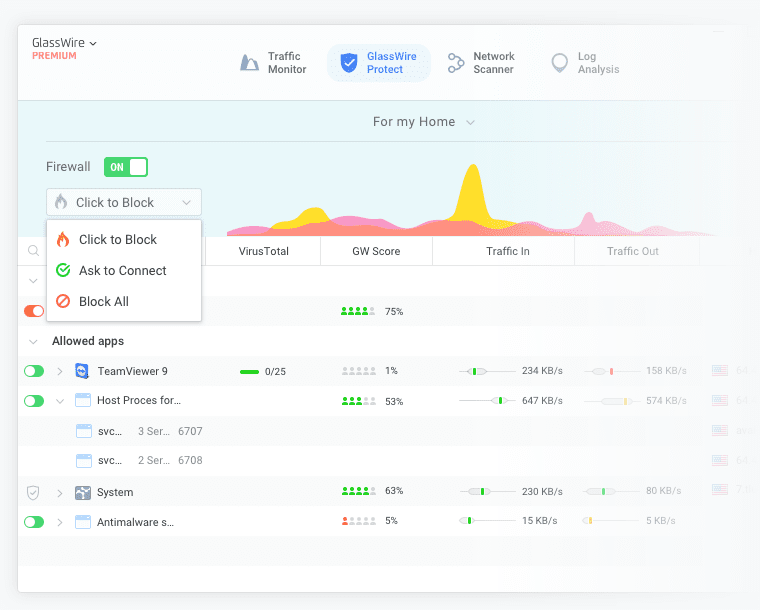Select Click to Block menu option

tap(124, 239)
